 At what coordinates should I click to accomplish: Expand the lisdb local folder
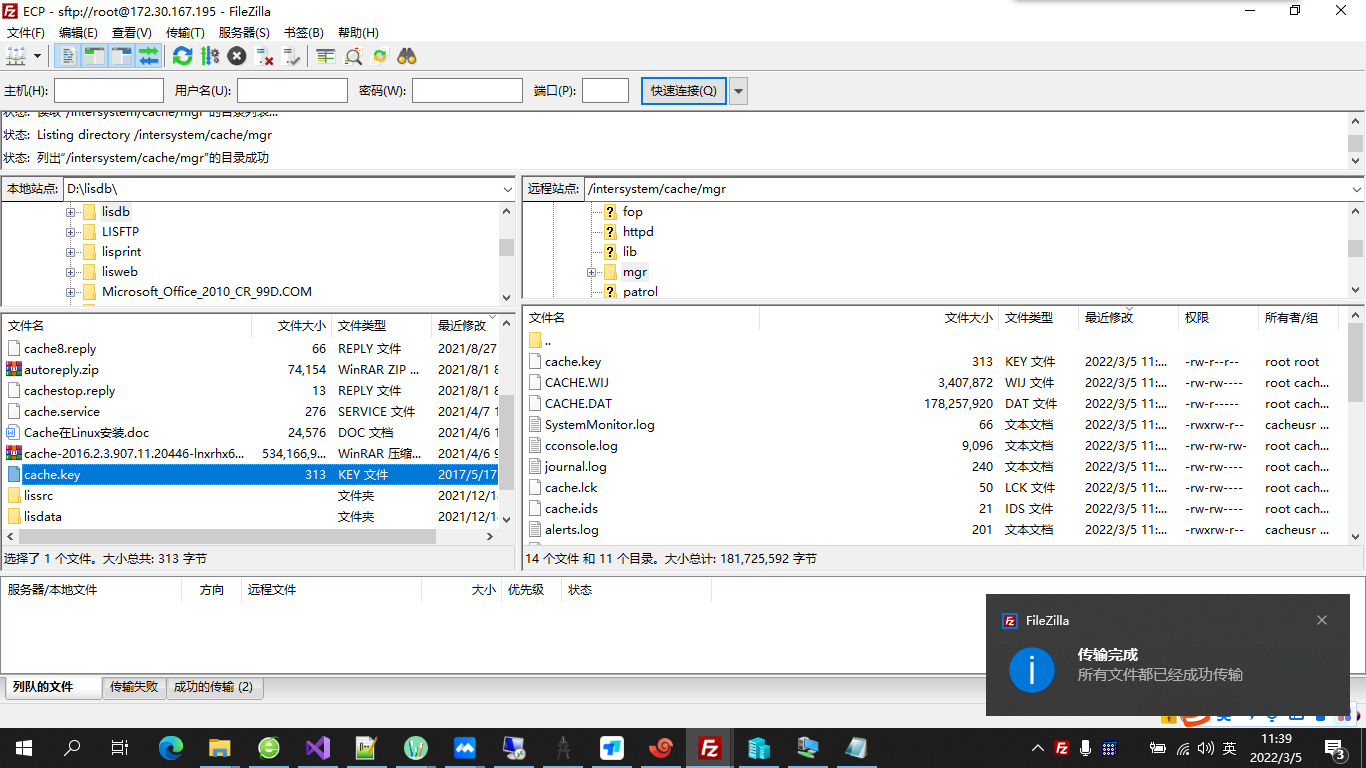71,212
